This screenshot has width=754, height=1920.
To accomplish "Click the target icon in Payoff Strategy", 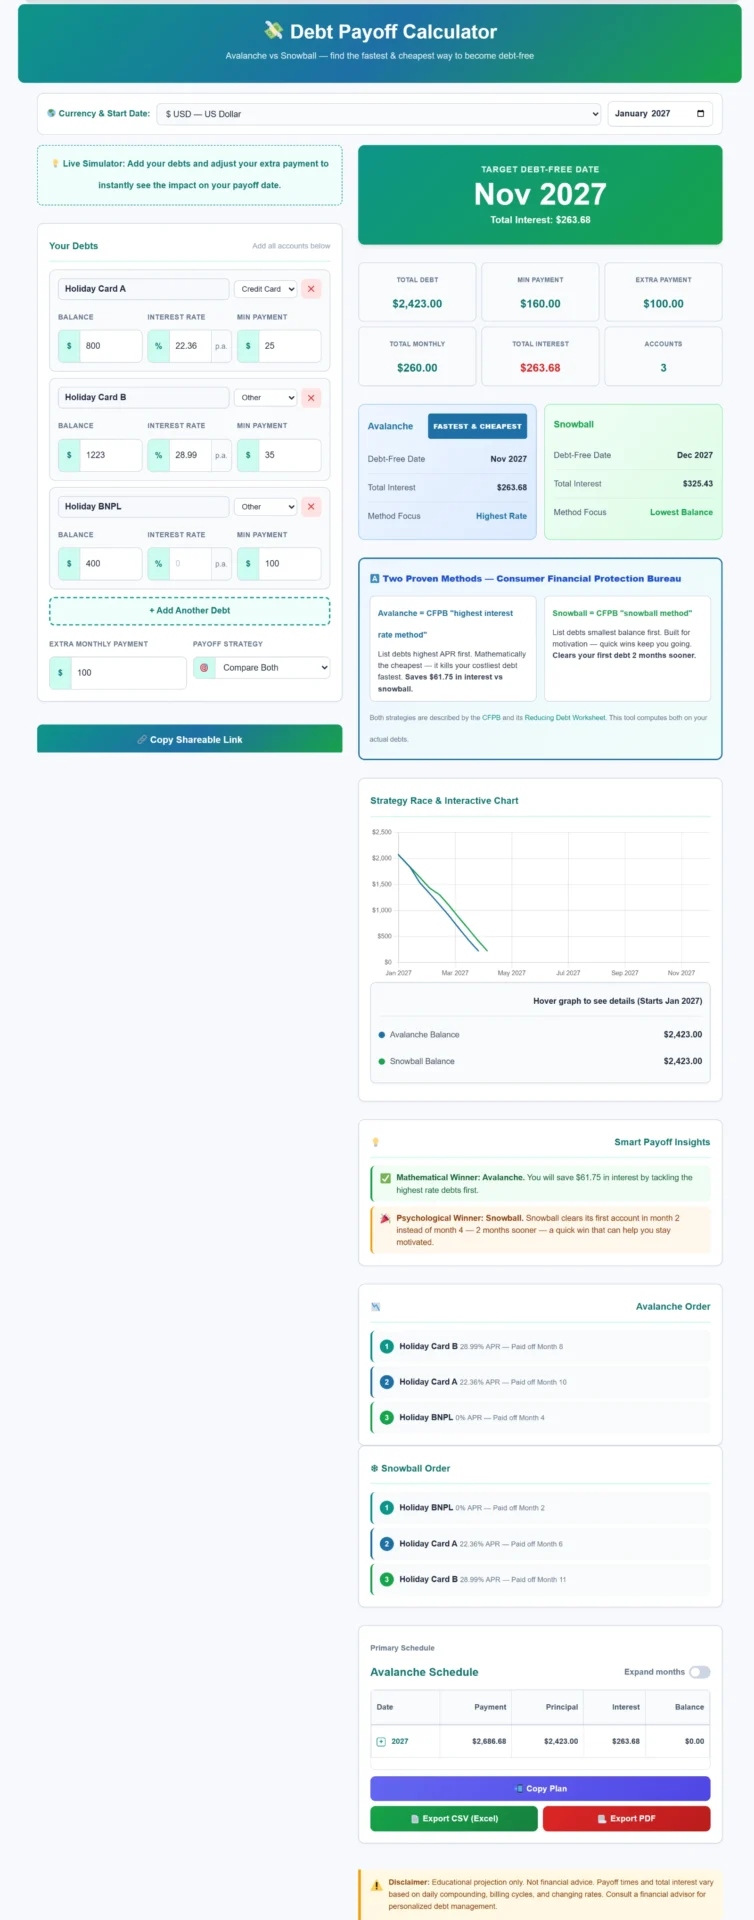I will 204,667.
